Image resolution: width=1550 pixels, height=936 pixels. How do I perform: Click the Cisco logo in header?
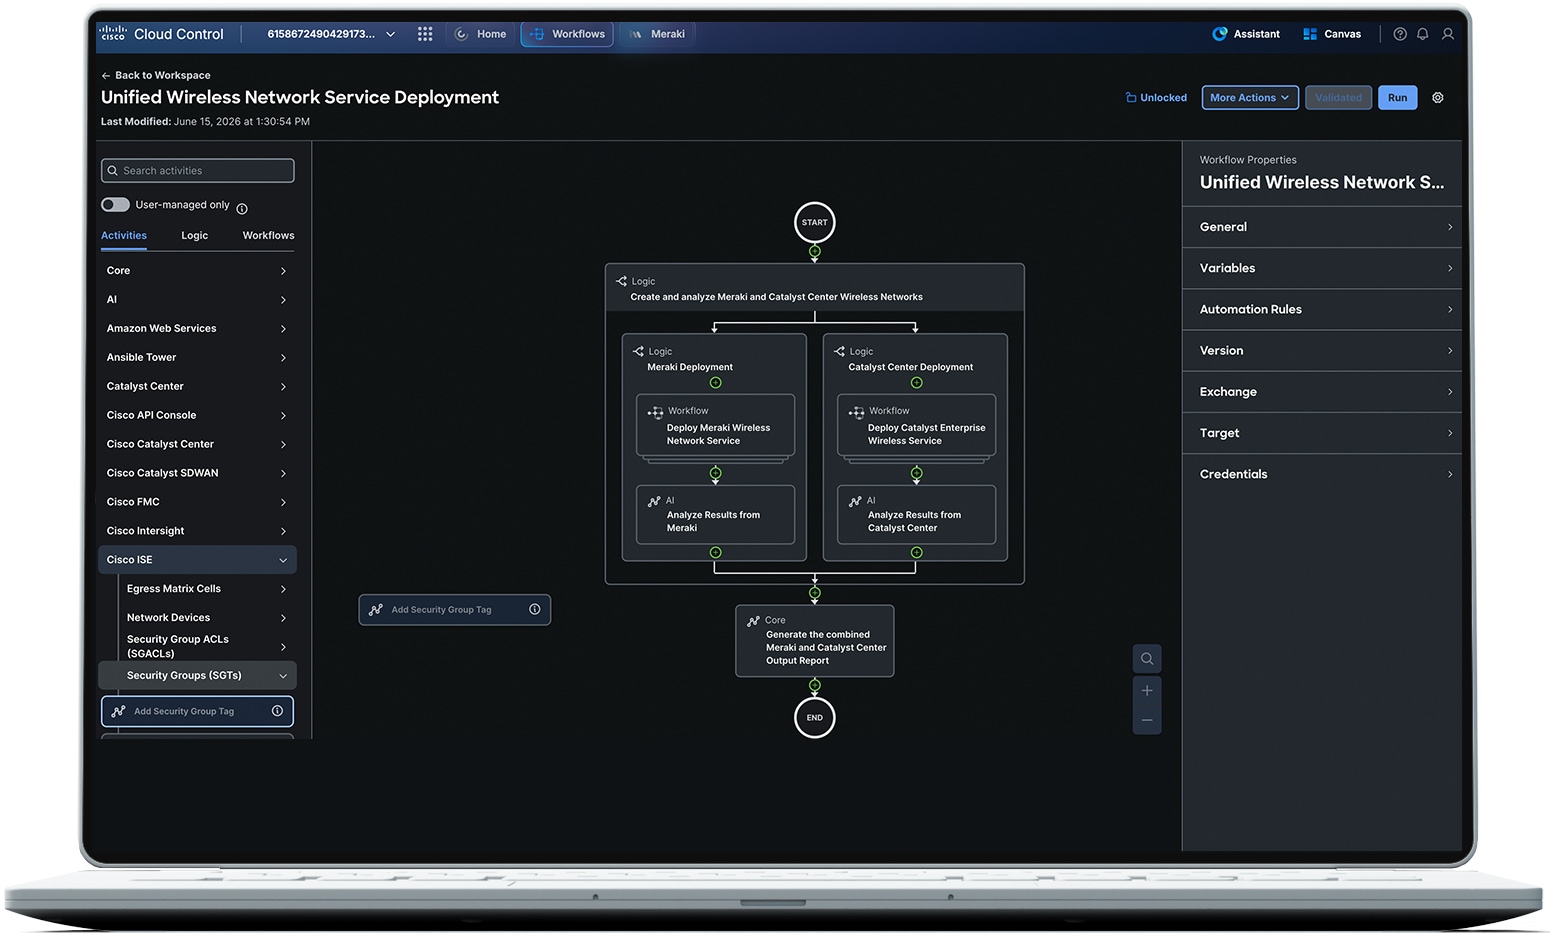113,33
